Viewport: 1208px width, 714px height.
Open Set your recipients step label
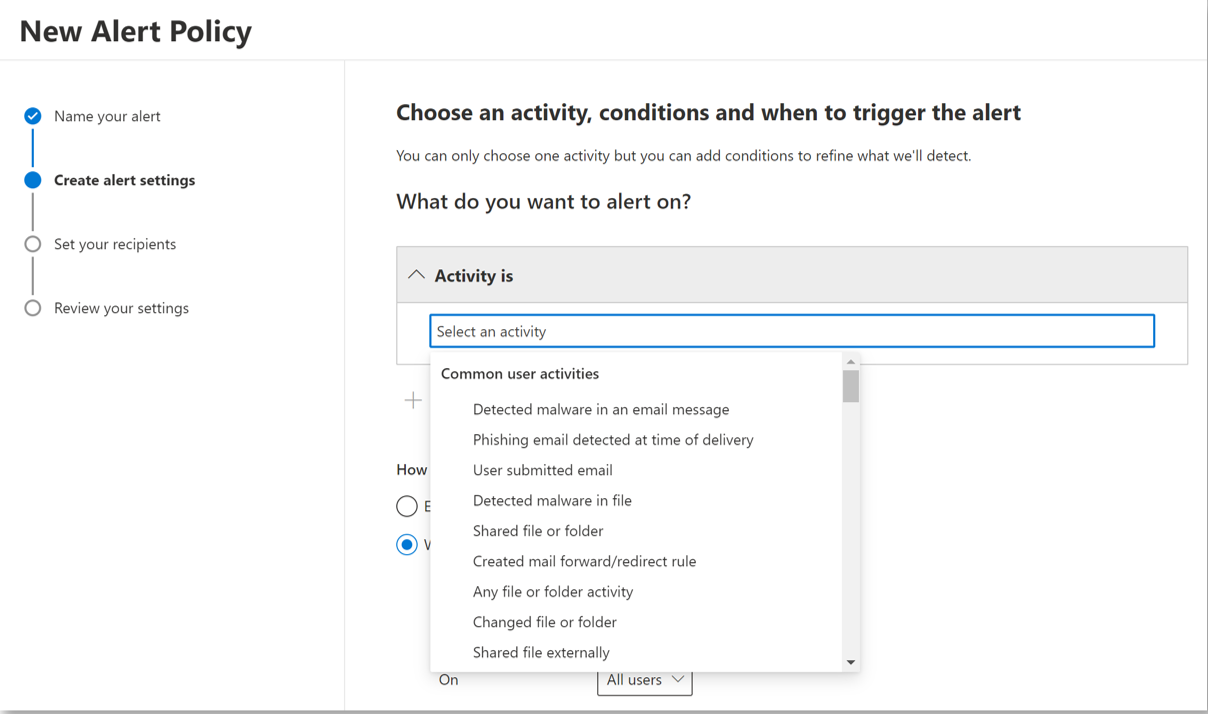(115, 244)
